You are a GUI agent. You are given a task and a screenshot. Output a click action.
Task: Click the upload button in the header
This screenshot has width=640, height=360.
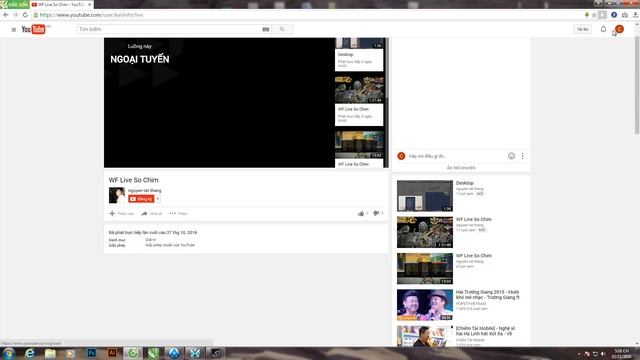tap(582, 29)
